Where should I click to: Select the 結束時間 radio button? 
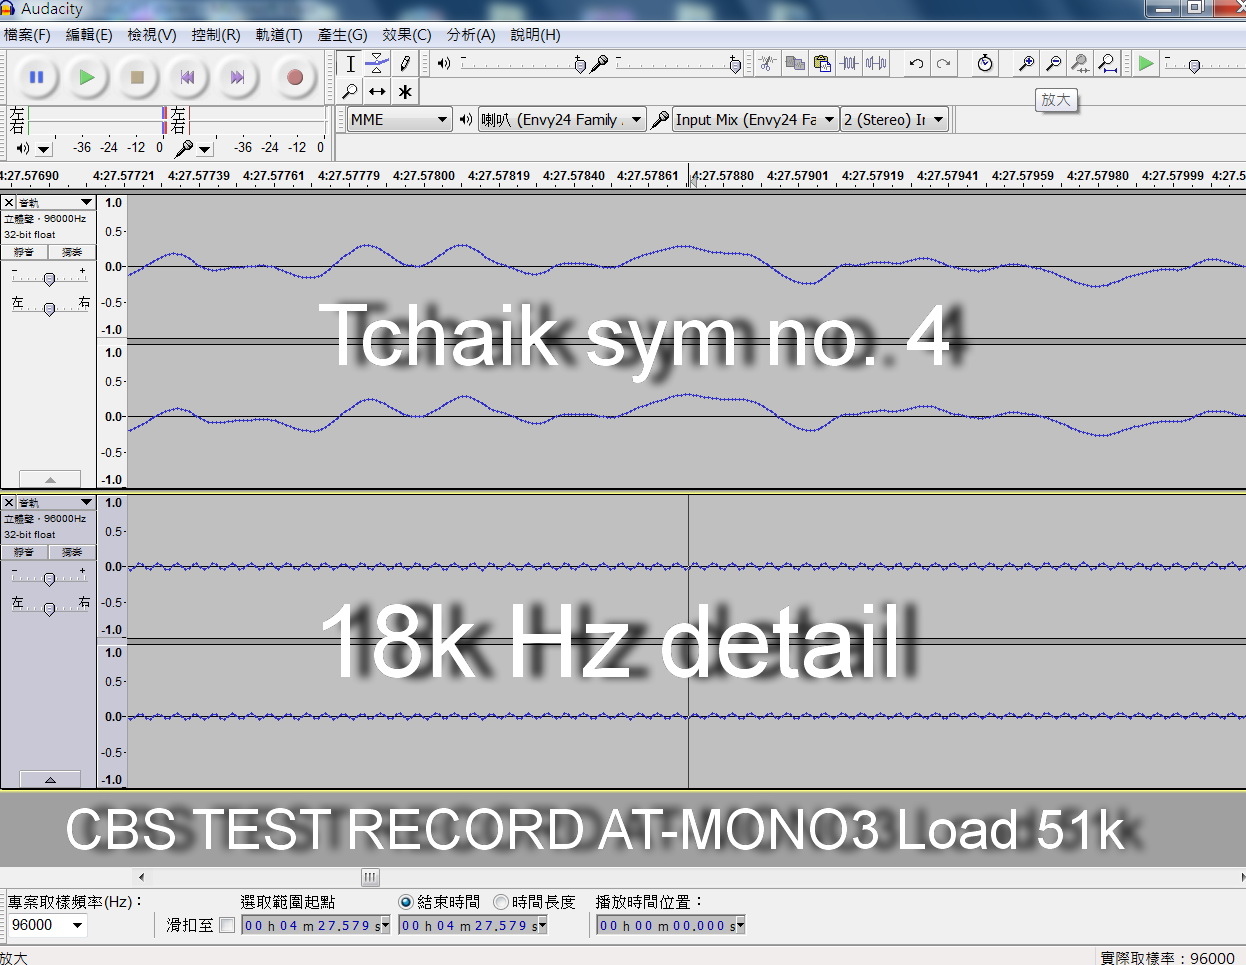point(406,902)
